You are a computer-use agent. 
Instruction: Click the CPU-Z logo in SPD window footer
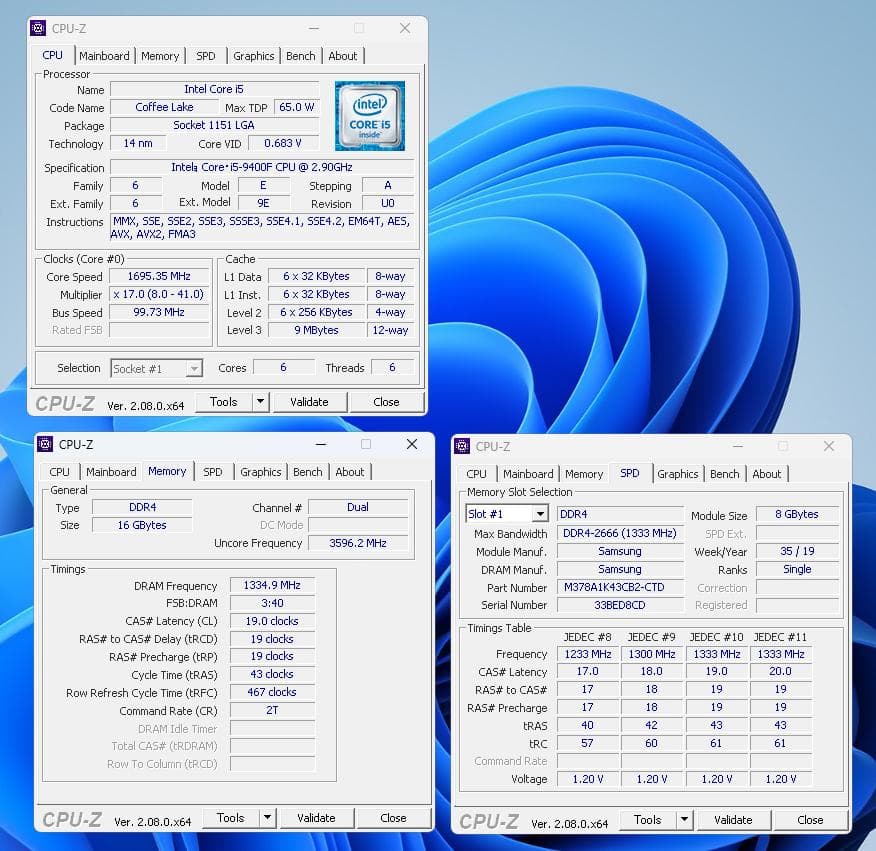487,820
